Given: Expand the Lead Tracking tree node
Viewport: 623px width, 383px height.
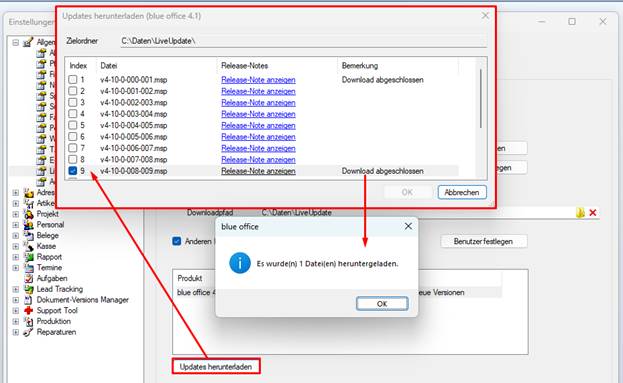Looking at the screenshot, I should [15, 289].
